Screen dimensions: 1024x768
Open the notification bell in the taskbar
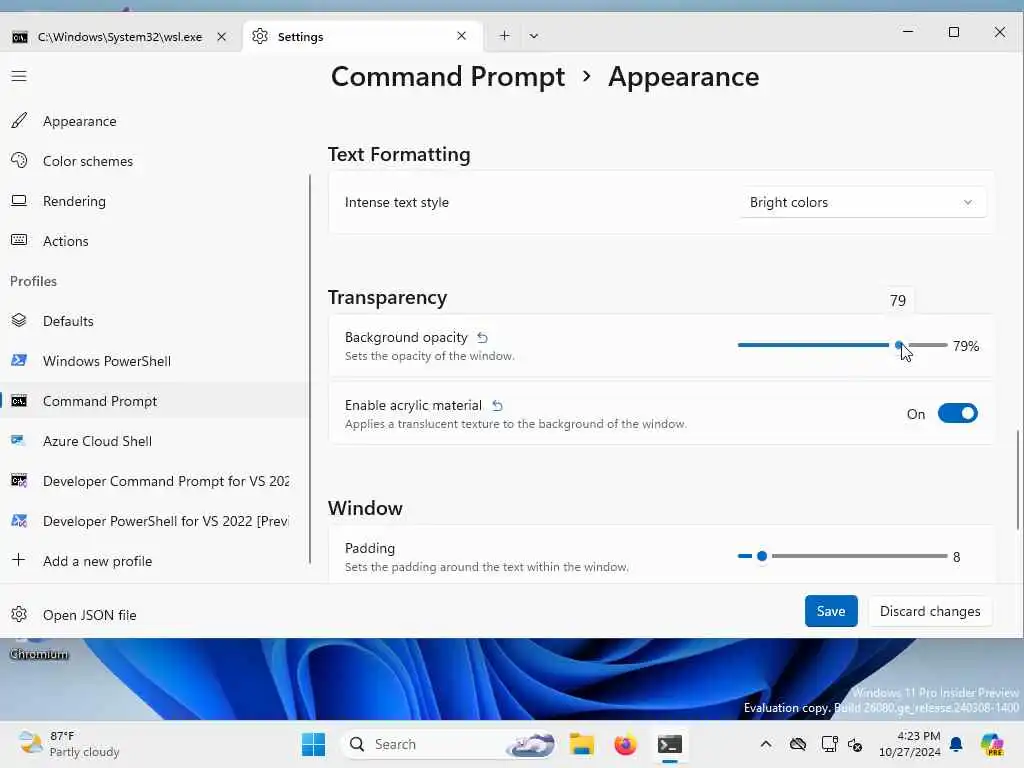(x=956, y=744)
